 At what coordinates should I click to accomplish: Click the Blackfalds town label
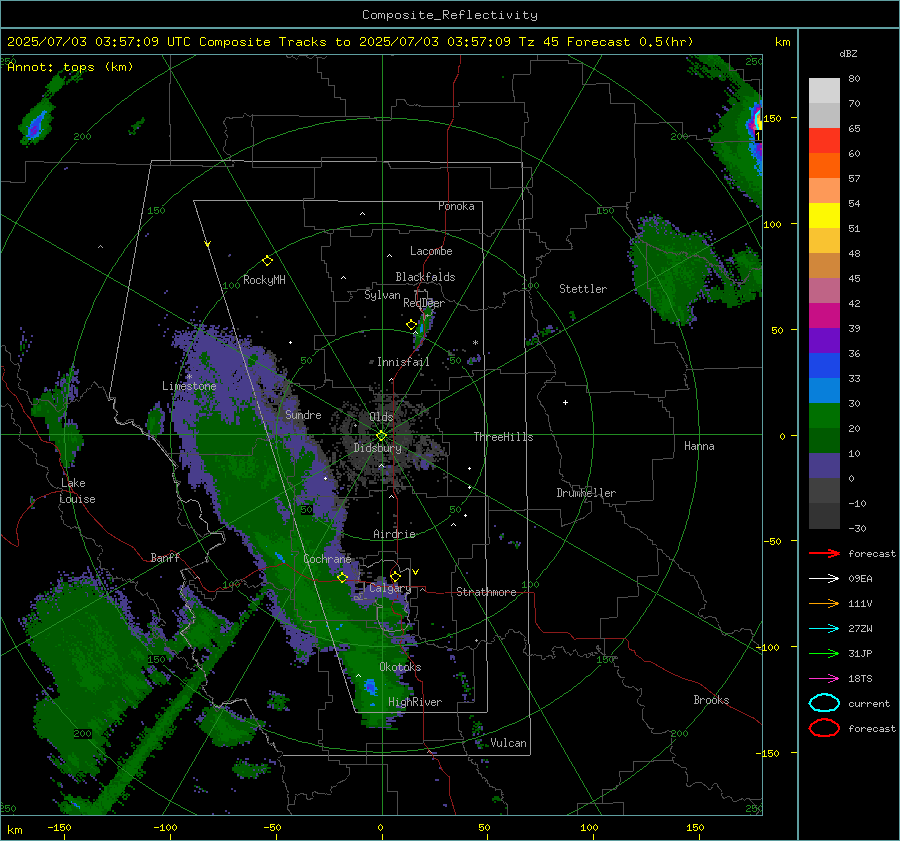[425, 277]
